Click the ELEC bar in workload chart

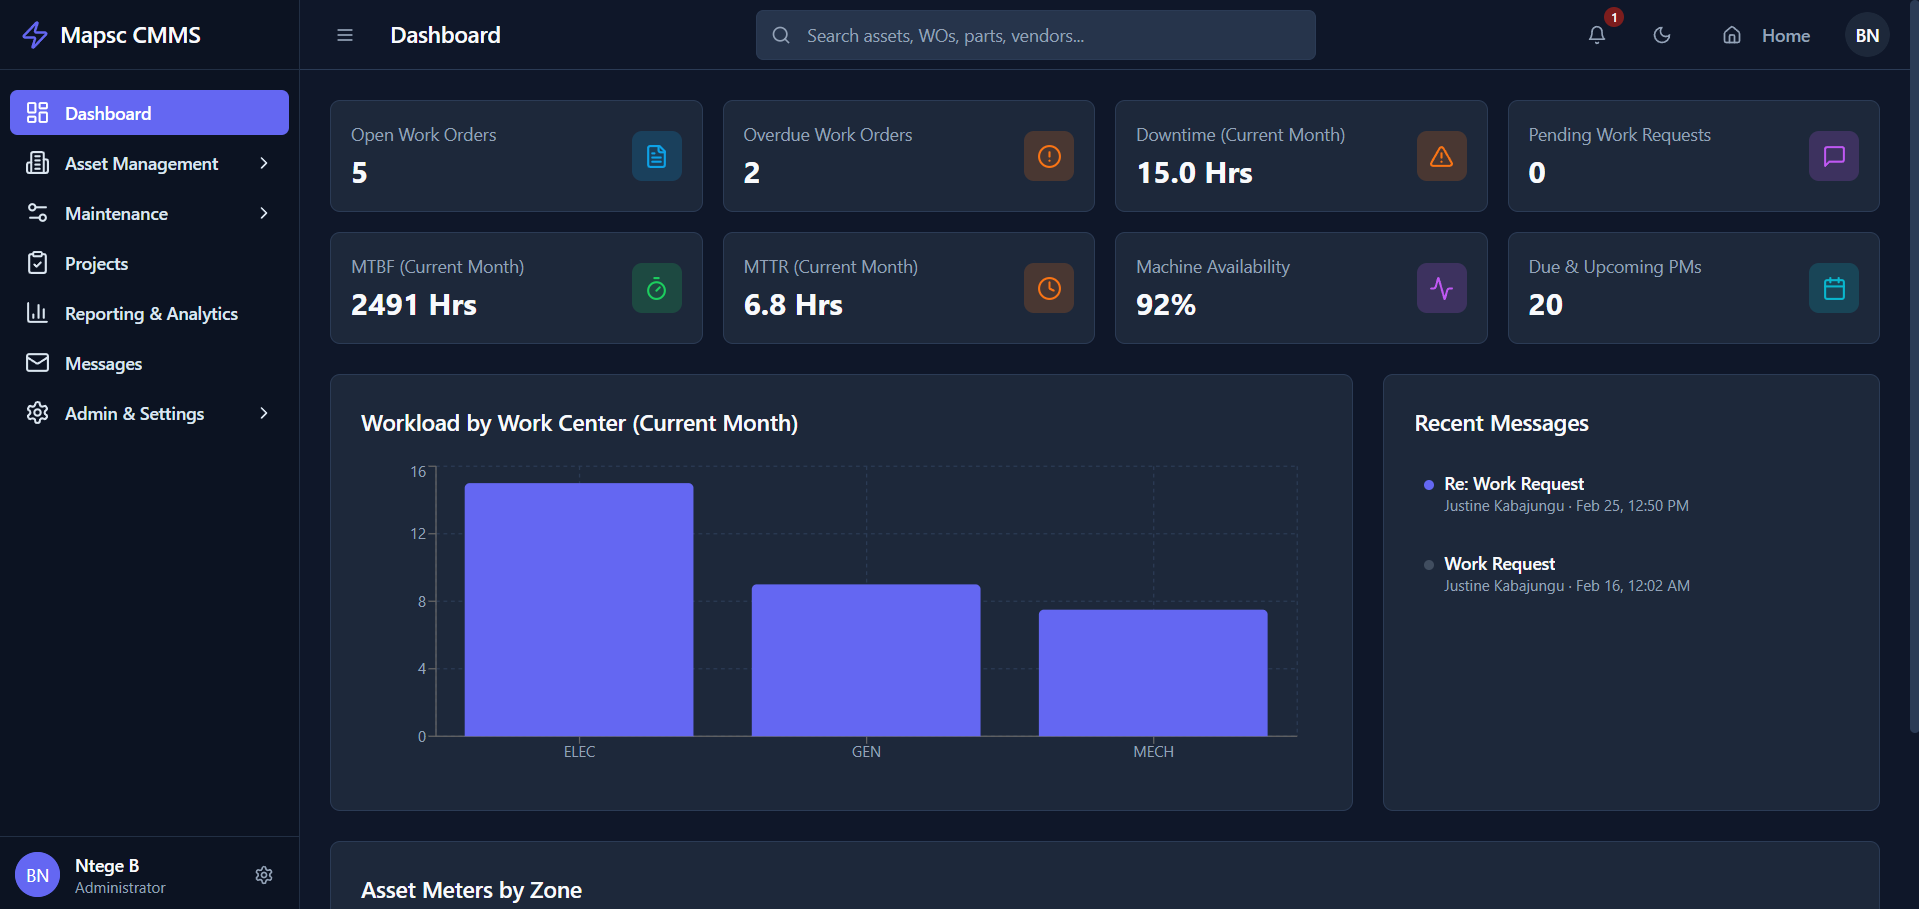click(579, 610)
